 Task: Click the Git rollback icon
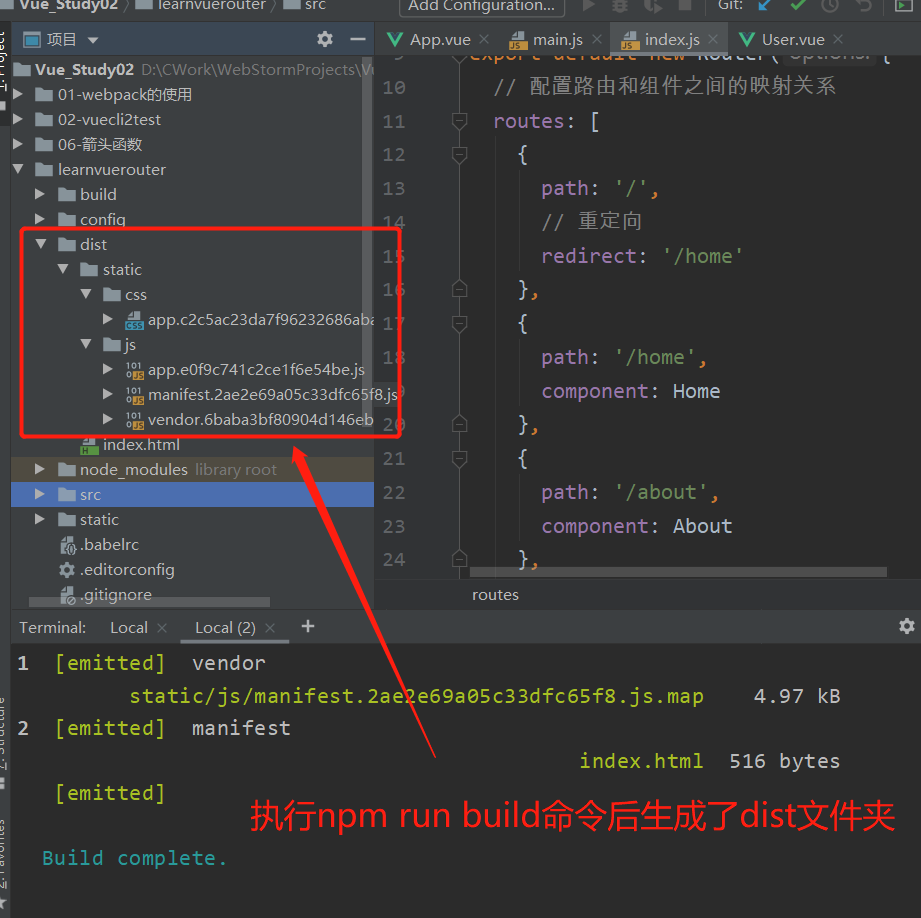point(863,5)
